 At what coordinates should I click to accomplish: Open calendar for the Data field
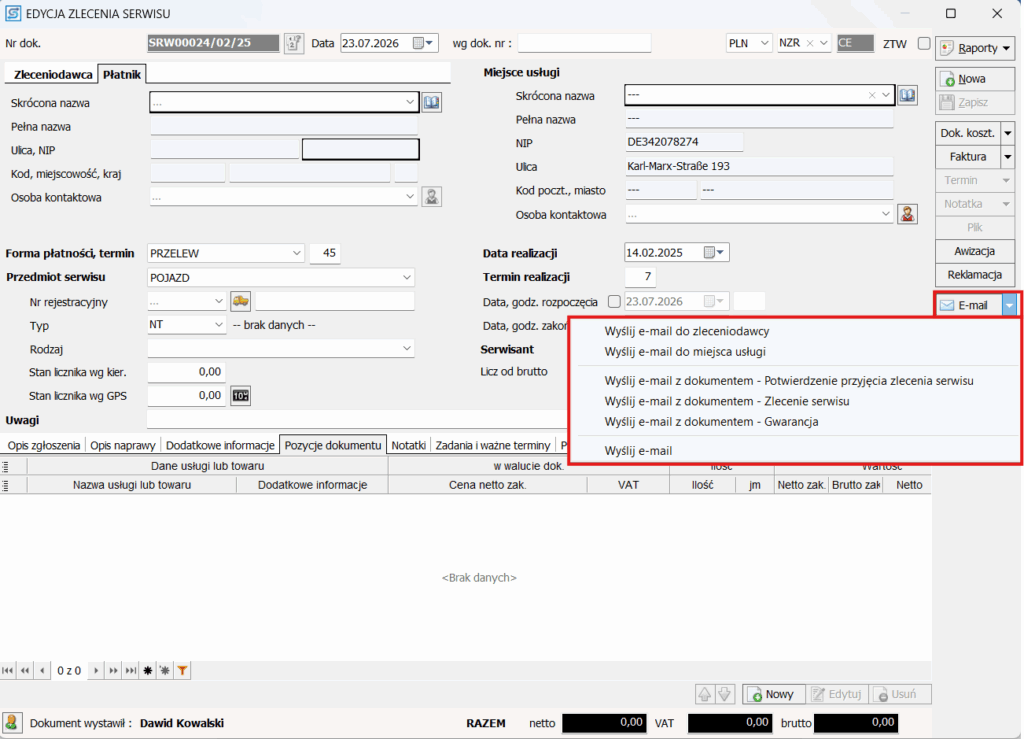coord(423,43)
